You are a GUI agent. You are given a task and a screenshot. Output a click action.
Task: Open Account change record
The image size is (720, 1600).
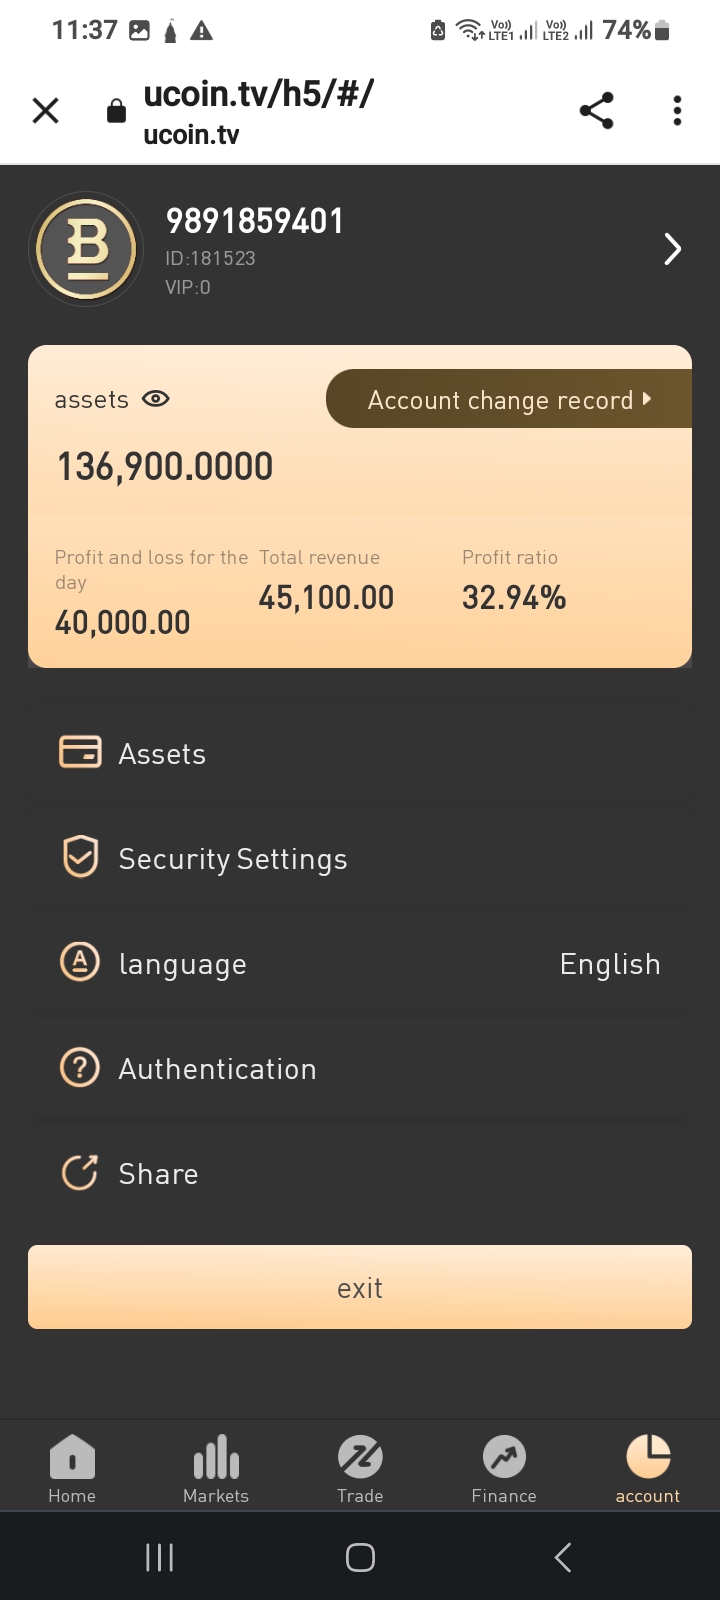pyautogui.click(x=509, y=400)
